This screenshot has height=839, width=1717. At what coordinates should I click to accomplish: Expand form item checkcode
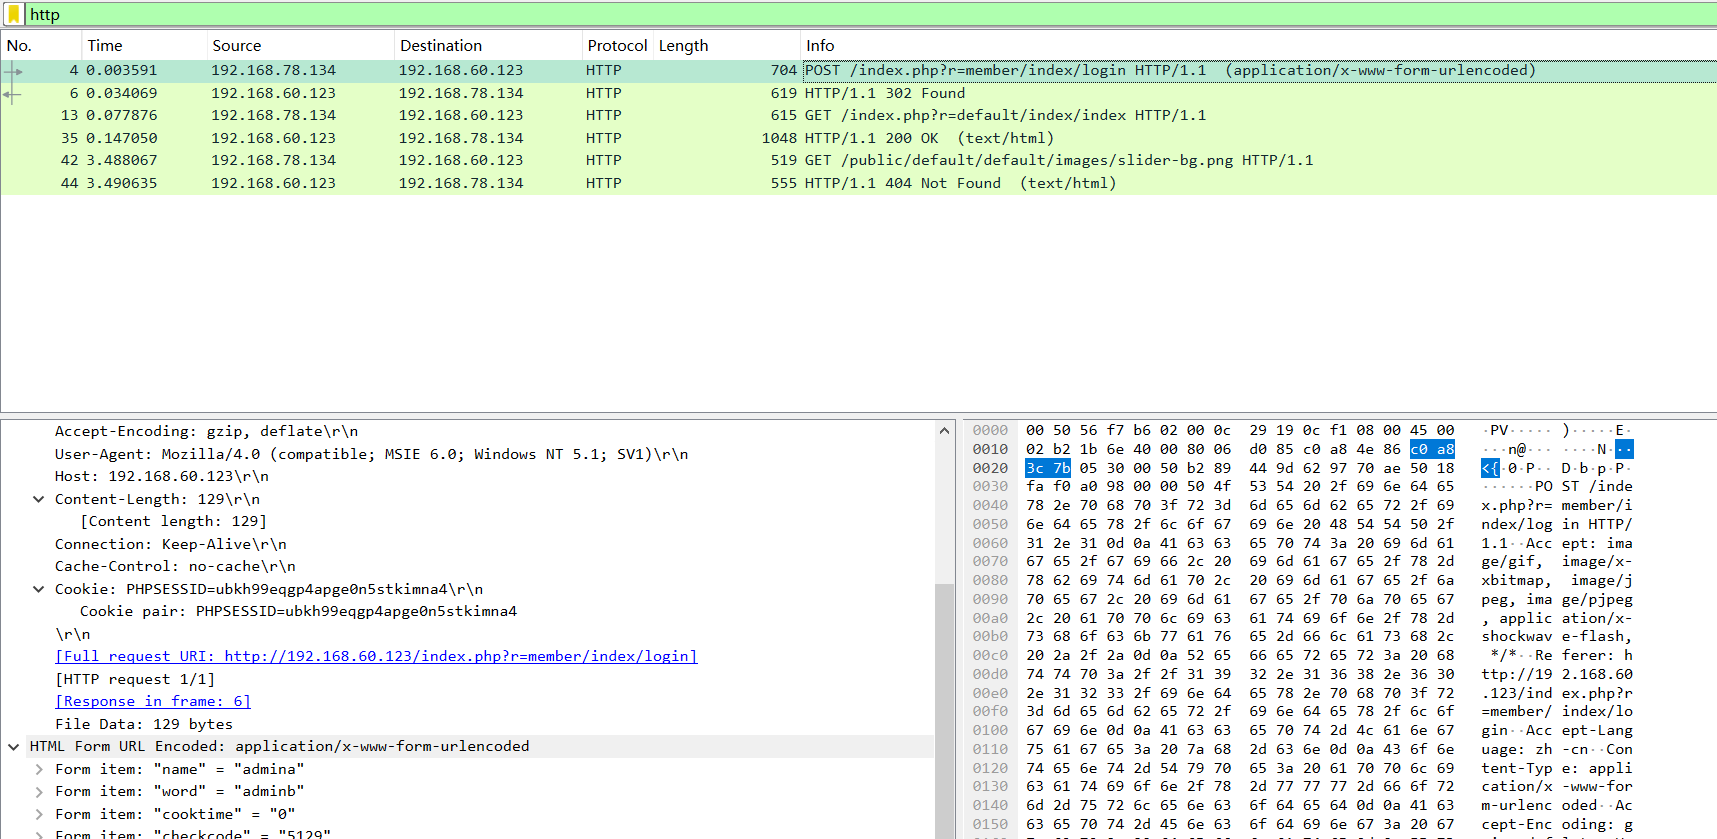38,834
